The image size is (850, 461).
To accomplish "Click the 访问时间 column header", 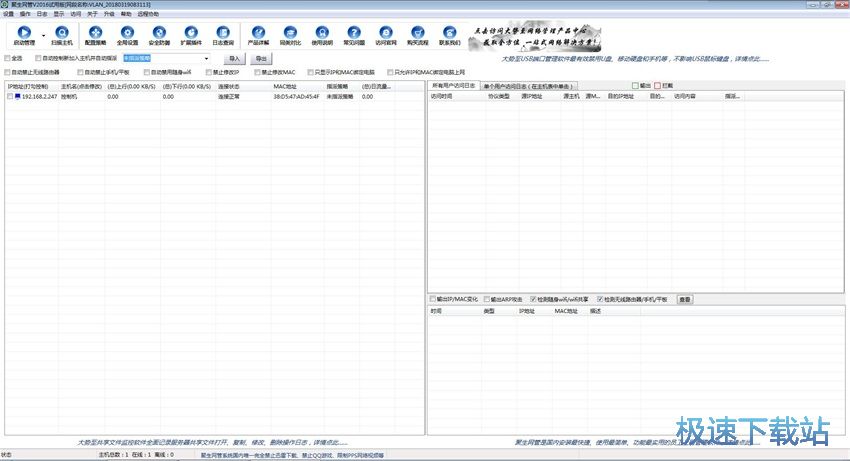I will pyautogui.click(x=456, y=96).
